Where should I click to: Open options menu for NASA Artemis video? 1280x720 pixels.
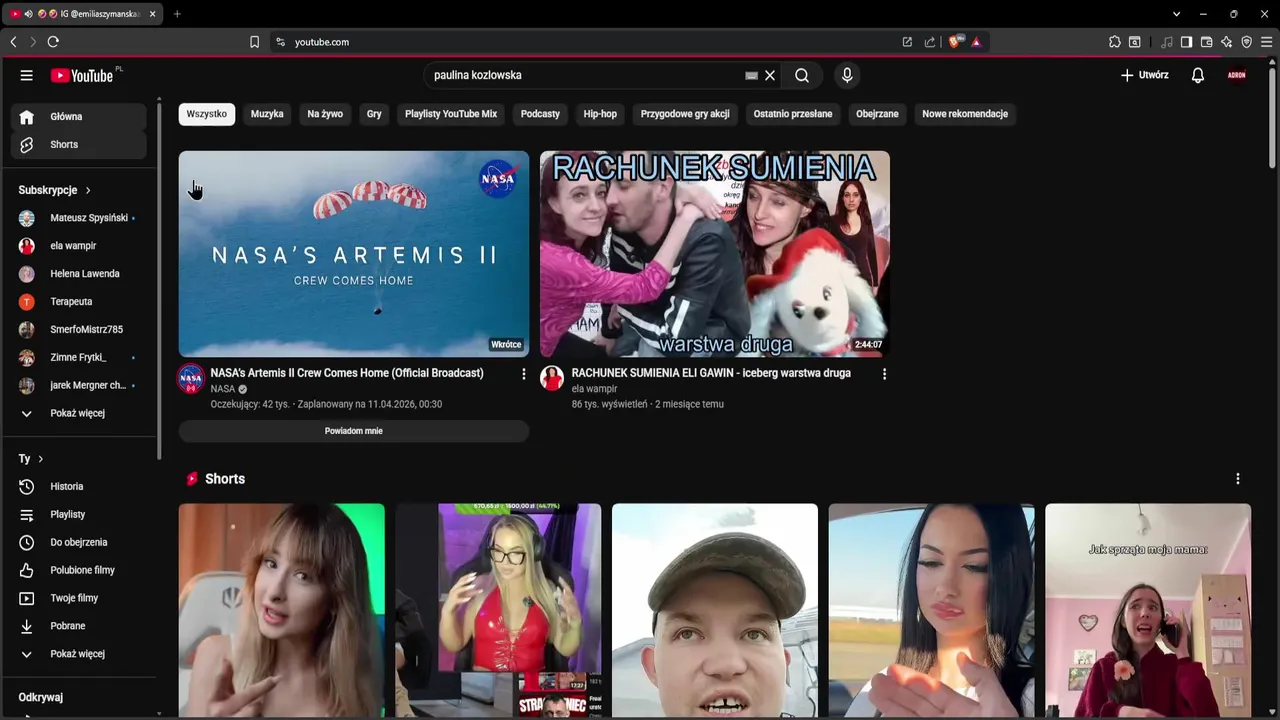click(x=523, y=374)
